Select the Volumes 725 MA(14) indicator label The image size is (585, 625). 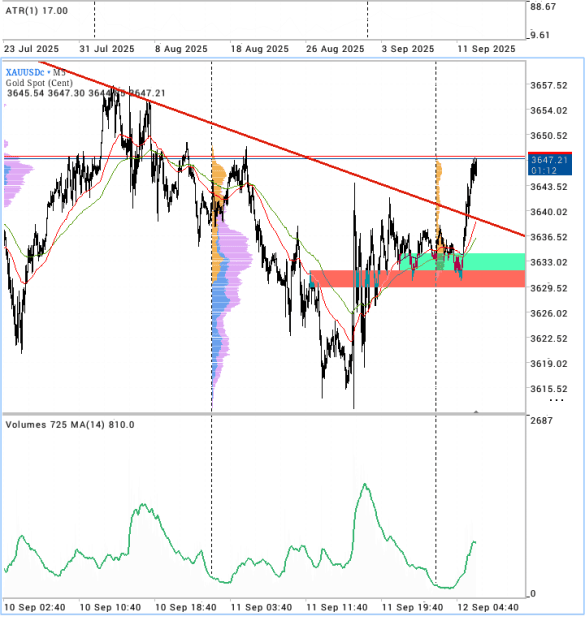click(x=70, y=425)
